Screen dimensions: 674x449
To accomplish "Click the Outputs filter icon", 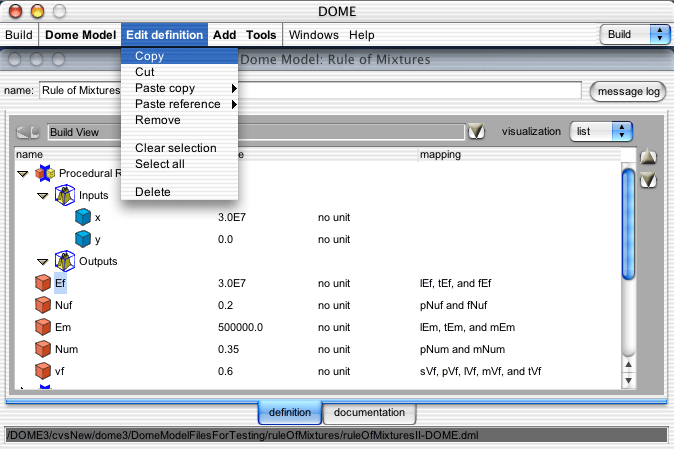I will pyautogui.click(x=65, y=261).
